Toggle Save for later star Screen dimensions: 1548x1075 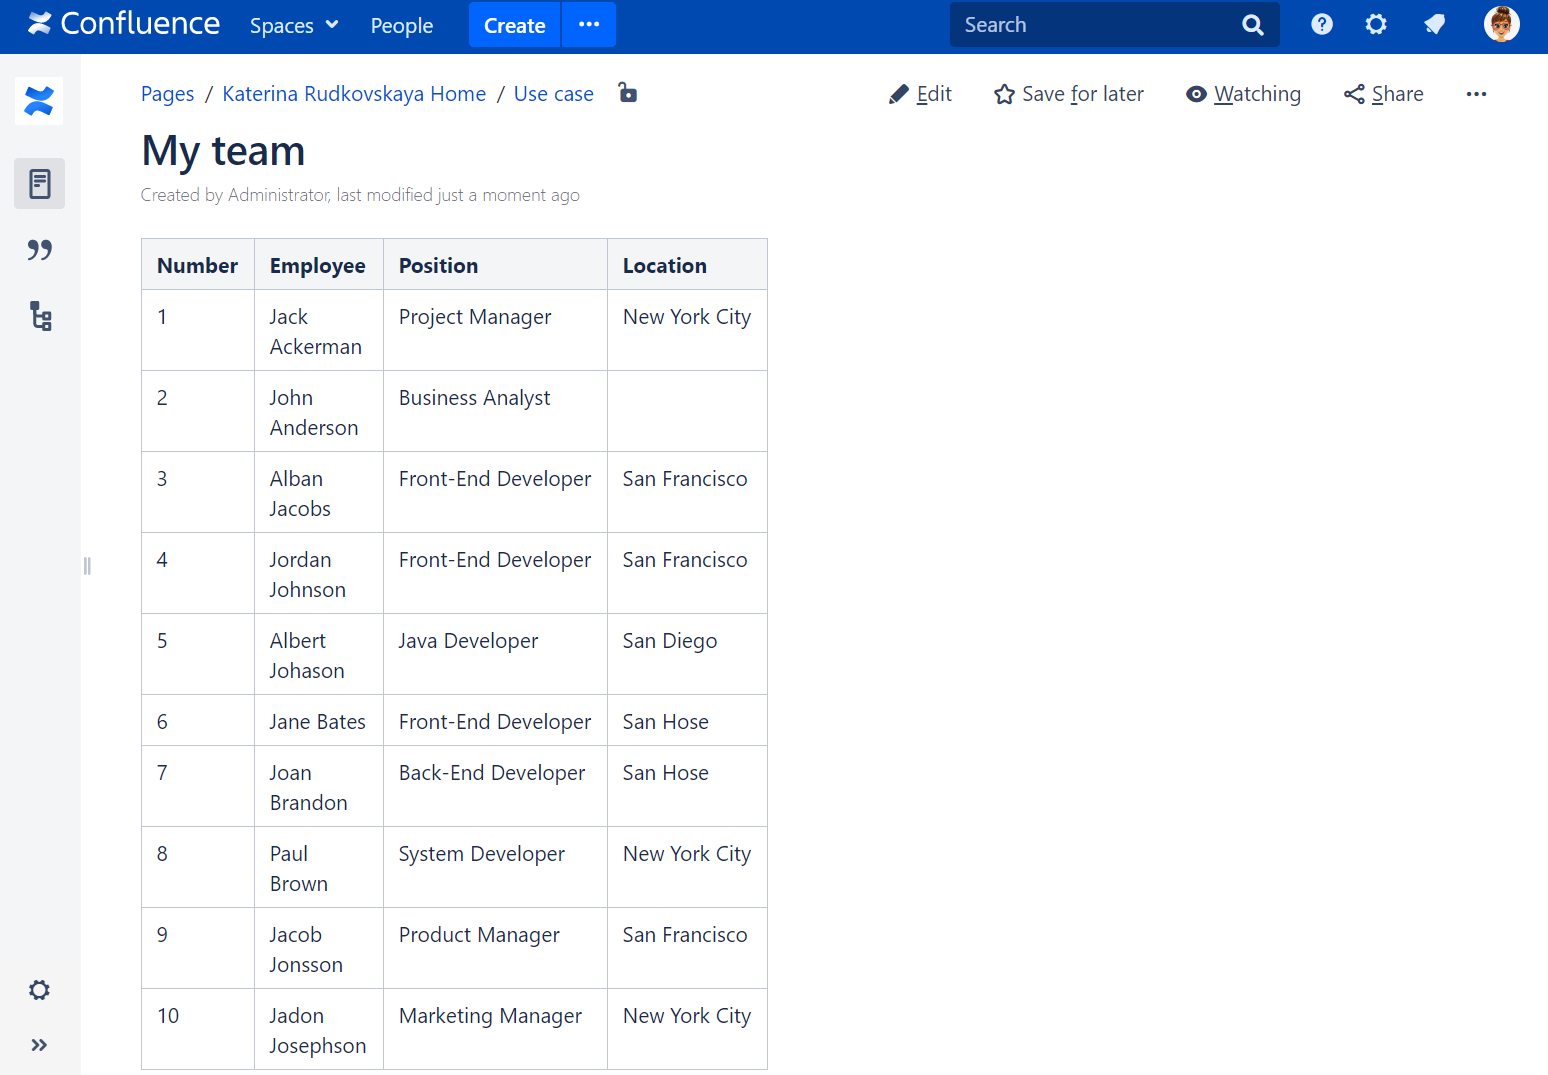point(1068,94)
